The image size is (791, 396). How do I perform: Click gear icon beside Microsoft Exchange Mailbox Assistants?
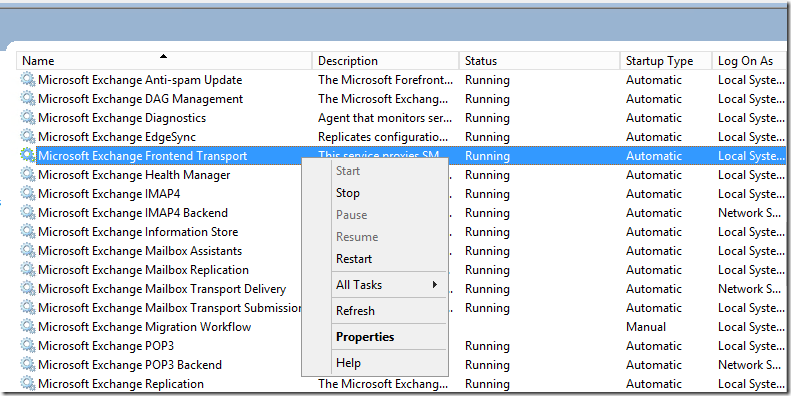pos(28,251)
